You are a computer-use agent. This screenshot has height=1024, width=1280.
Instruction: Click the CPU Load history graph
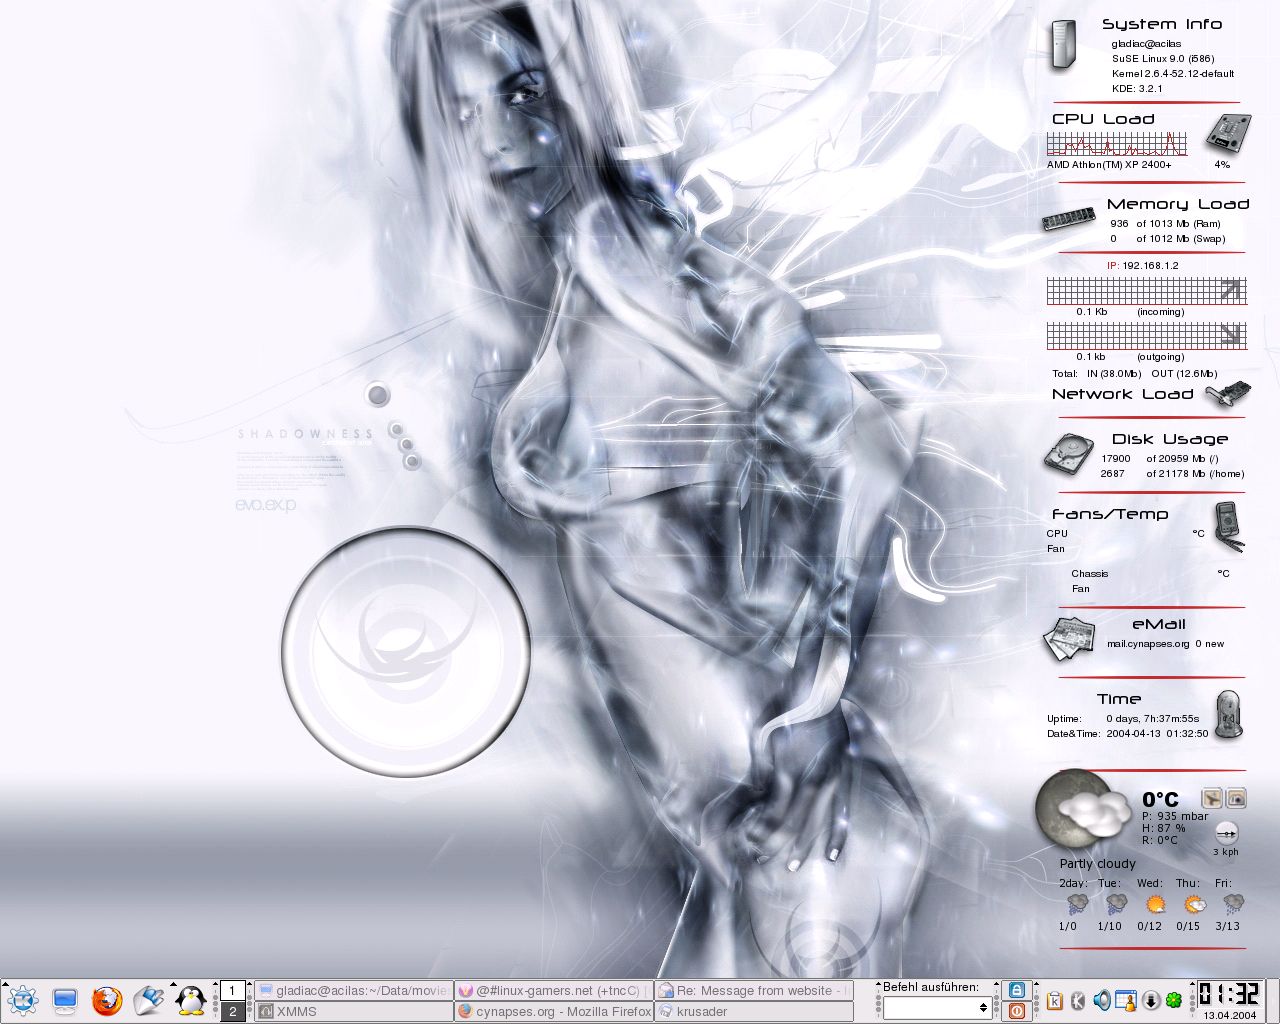[1117, 144]
